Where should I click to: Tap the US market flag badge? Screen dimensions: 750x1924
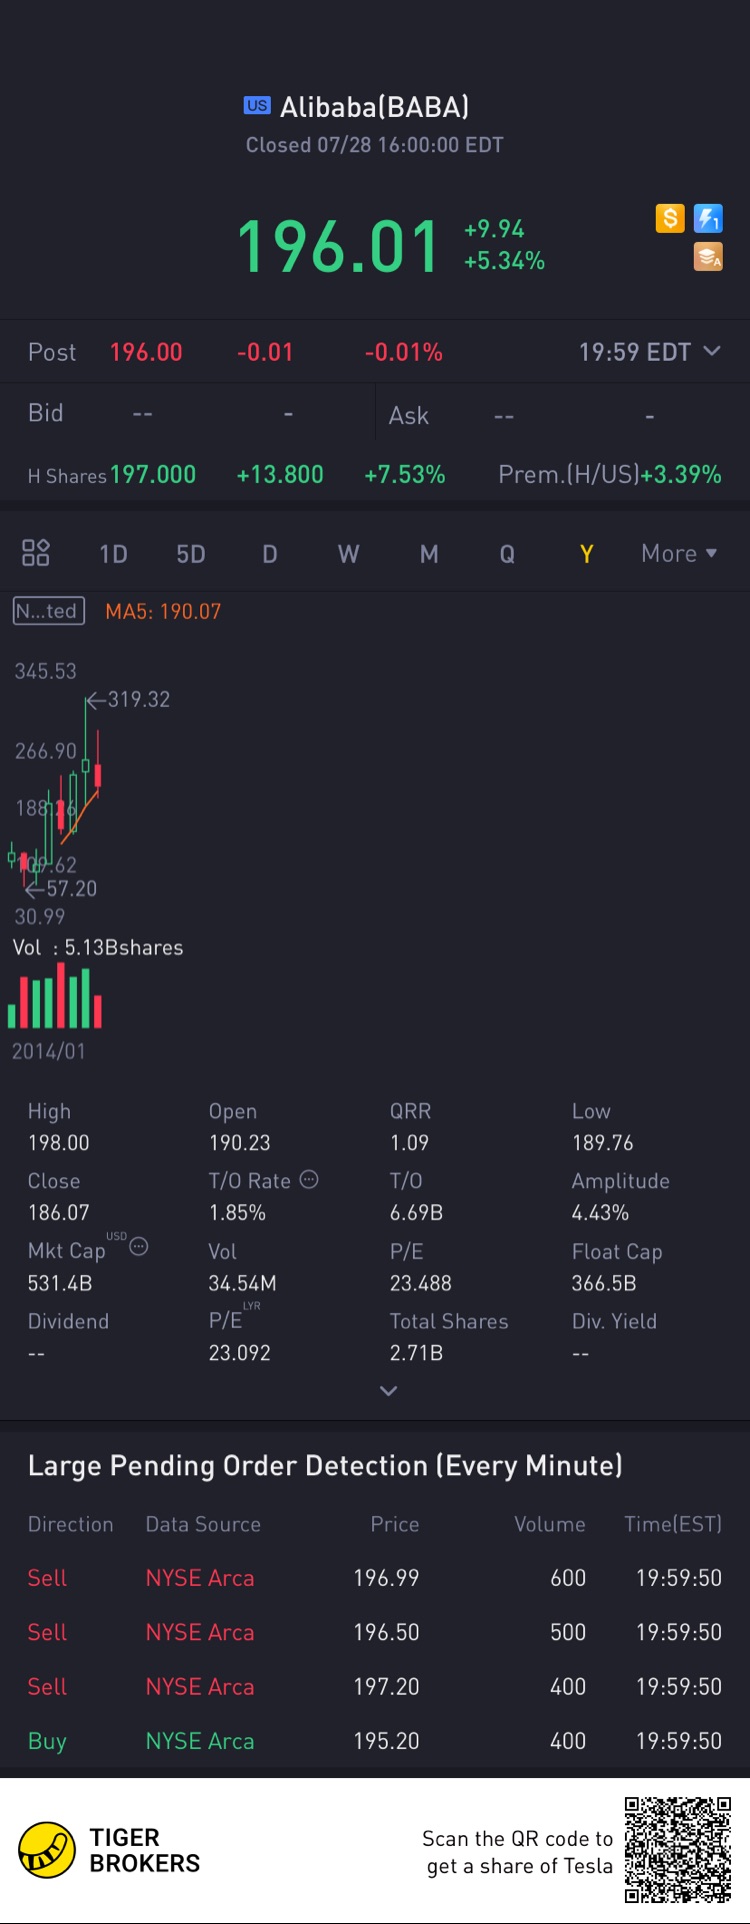pos(257,106)
